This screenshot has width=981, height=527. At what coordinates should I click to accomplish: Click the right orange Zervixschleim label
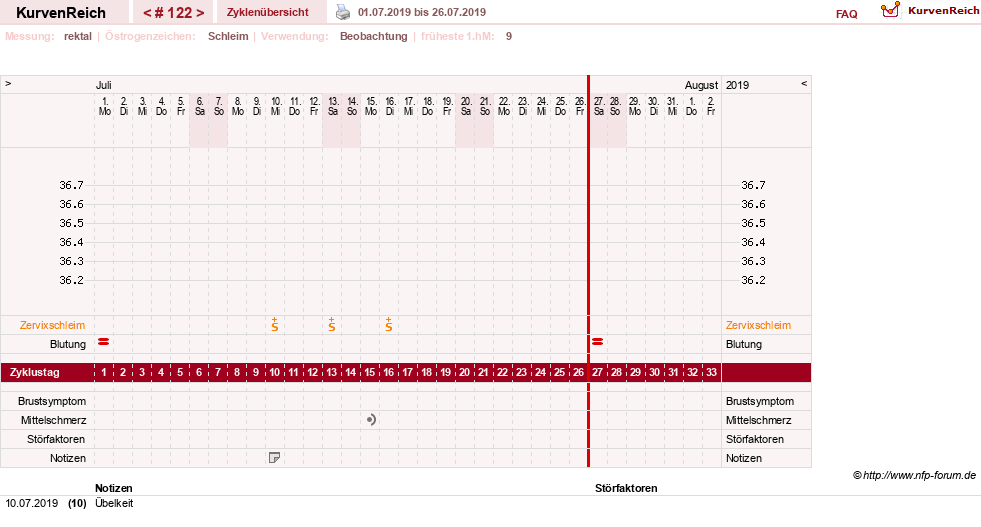758,325
